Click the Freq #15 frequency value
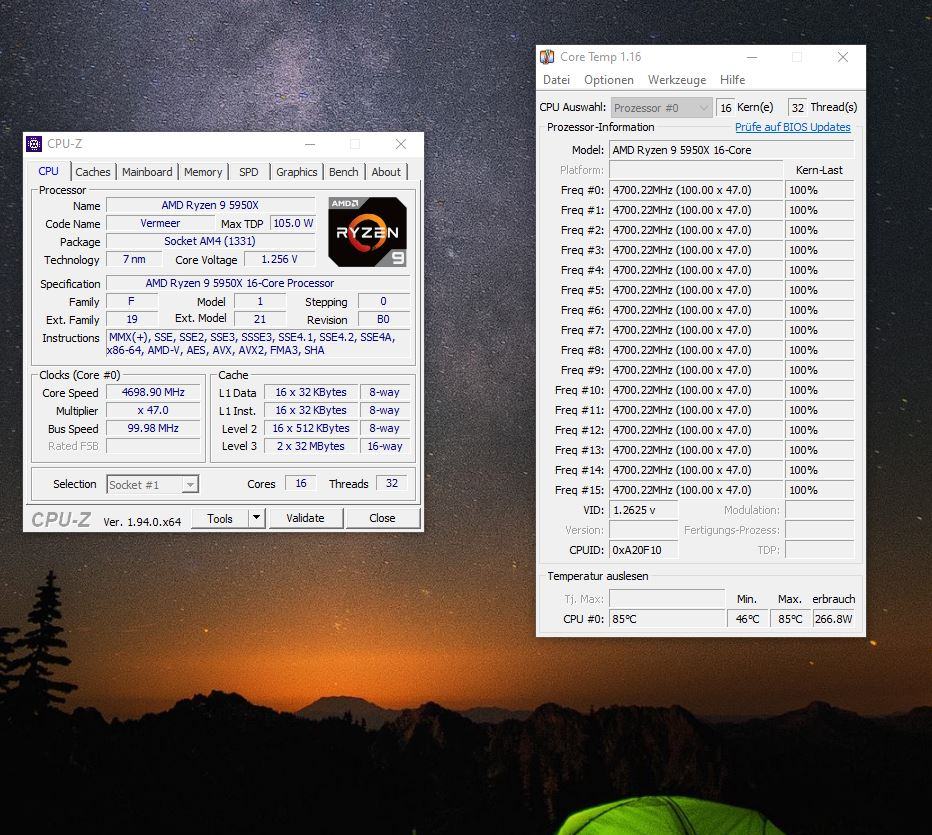This screenshot has height=835, width=932. point(696,490)
